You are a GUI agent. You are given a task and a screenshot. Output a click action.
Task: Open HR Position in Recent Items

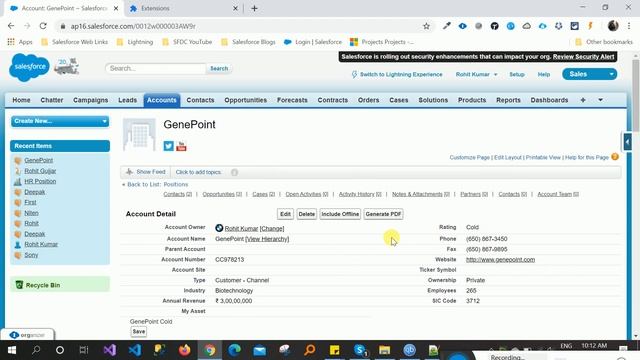click(40, 181)
